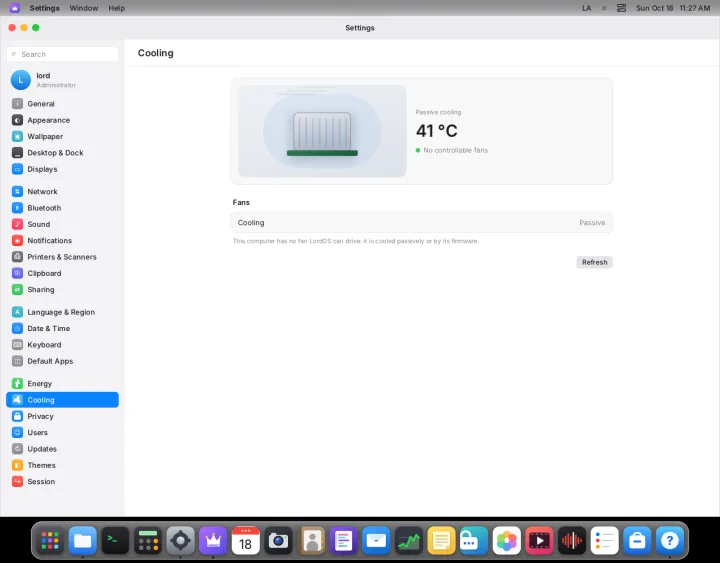Open the Calendar app showing 18
This screenshot has width=720, height=563.
246,540
